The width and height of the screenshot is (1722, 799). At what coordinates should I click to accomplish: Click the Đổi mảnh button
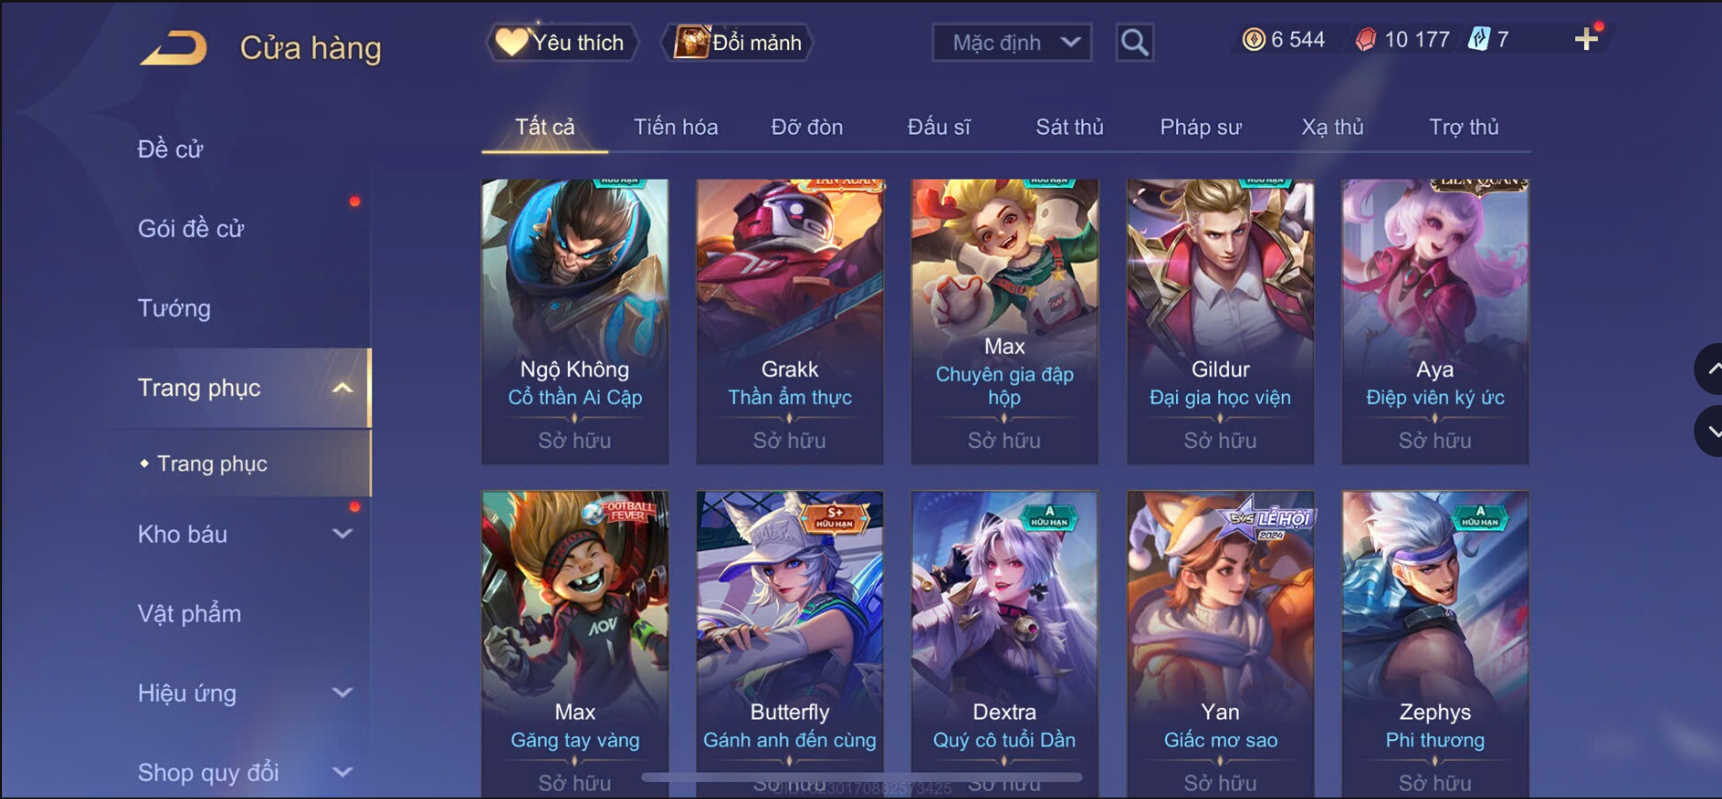[x=738, y=42]
